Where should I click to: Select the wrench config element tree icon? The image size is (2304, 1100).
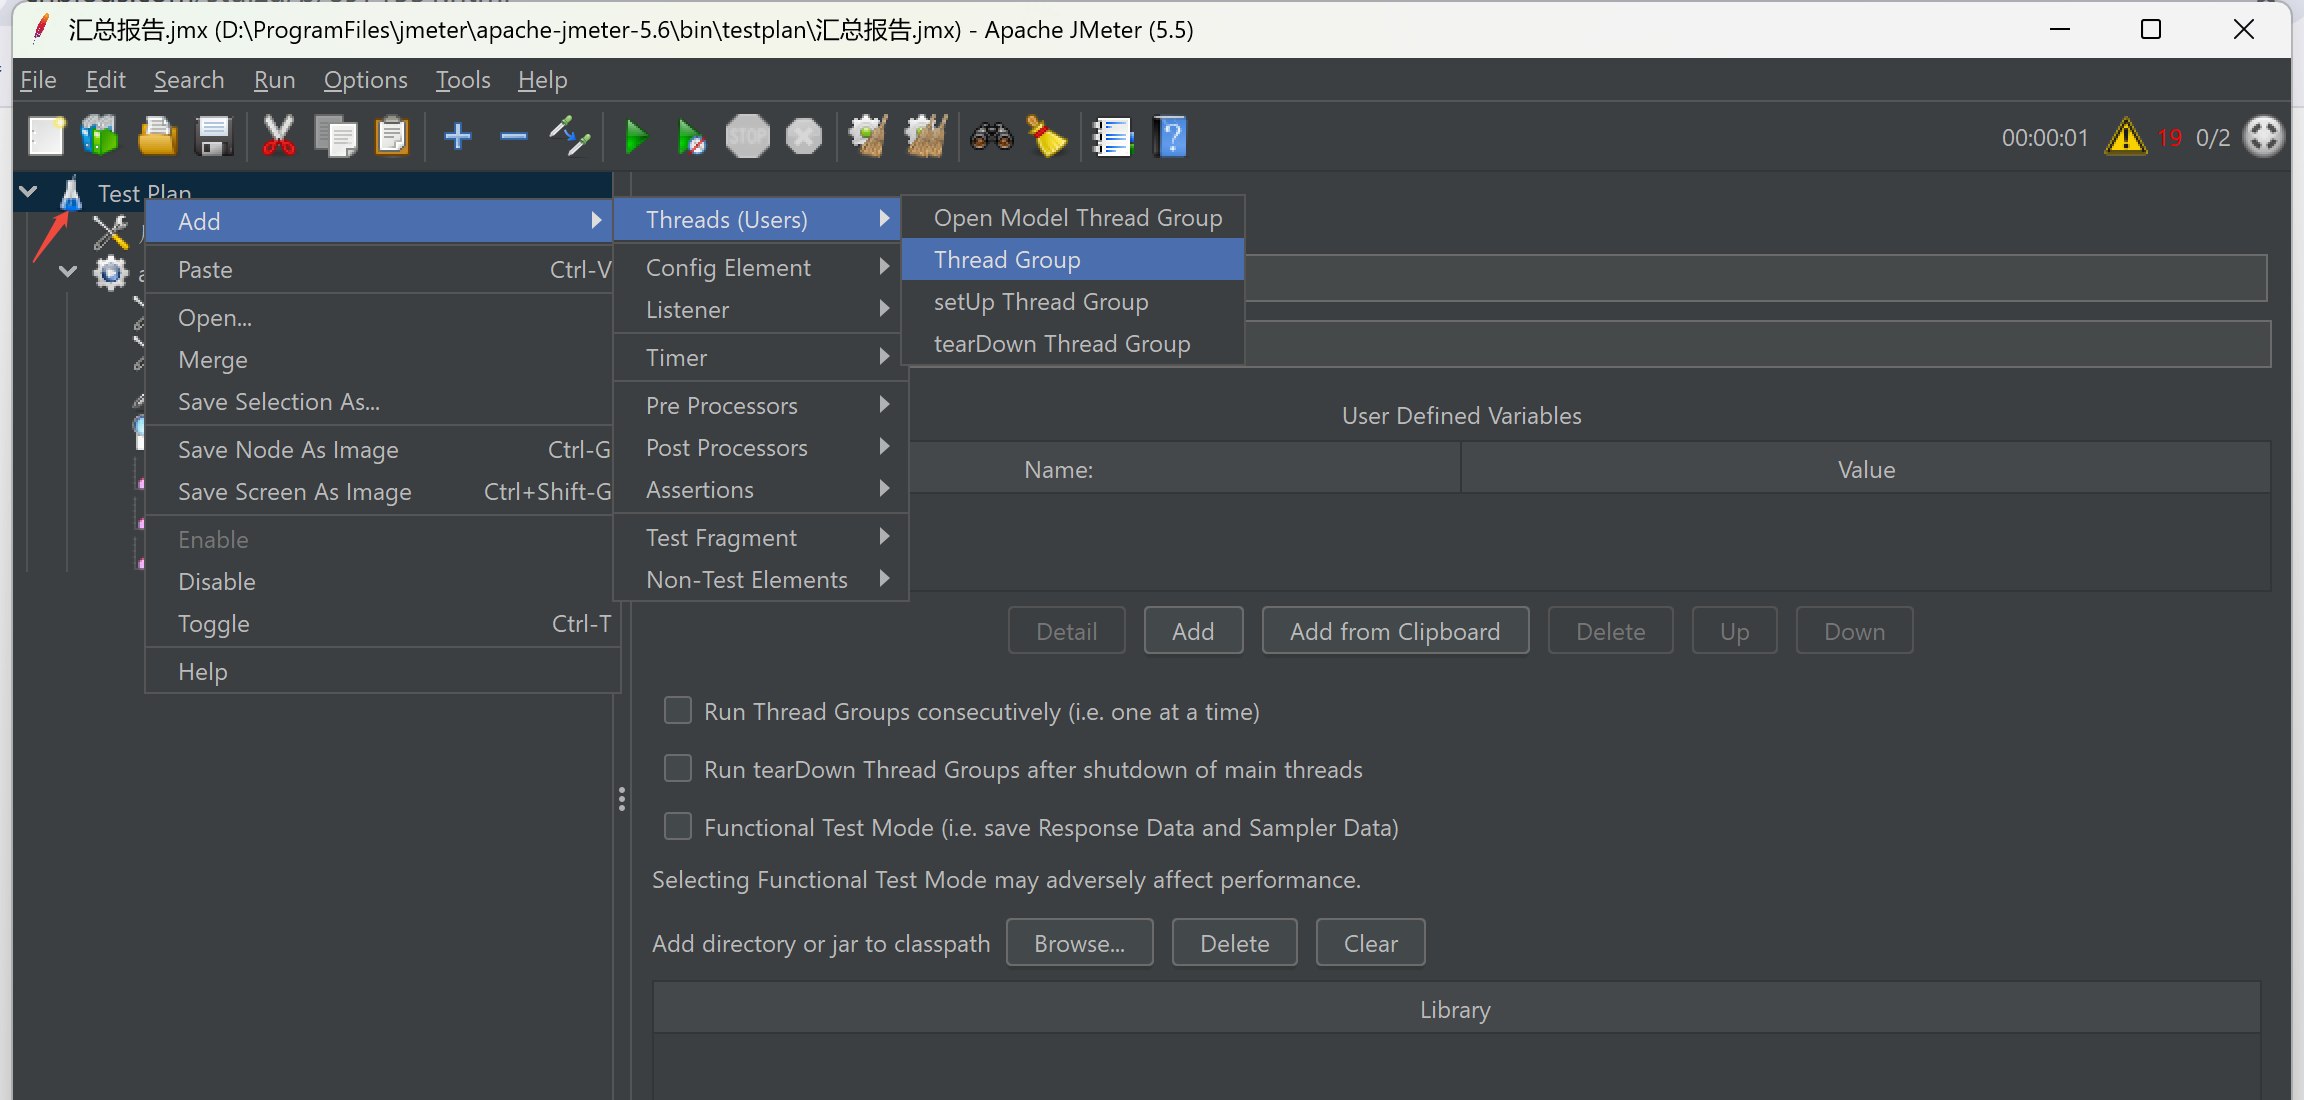pos(111,232)
